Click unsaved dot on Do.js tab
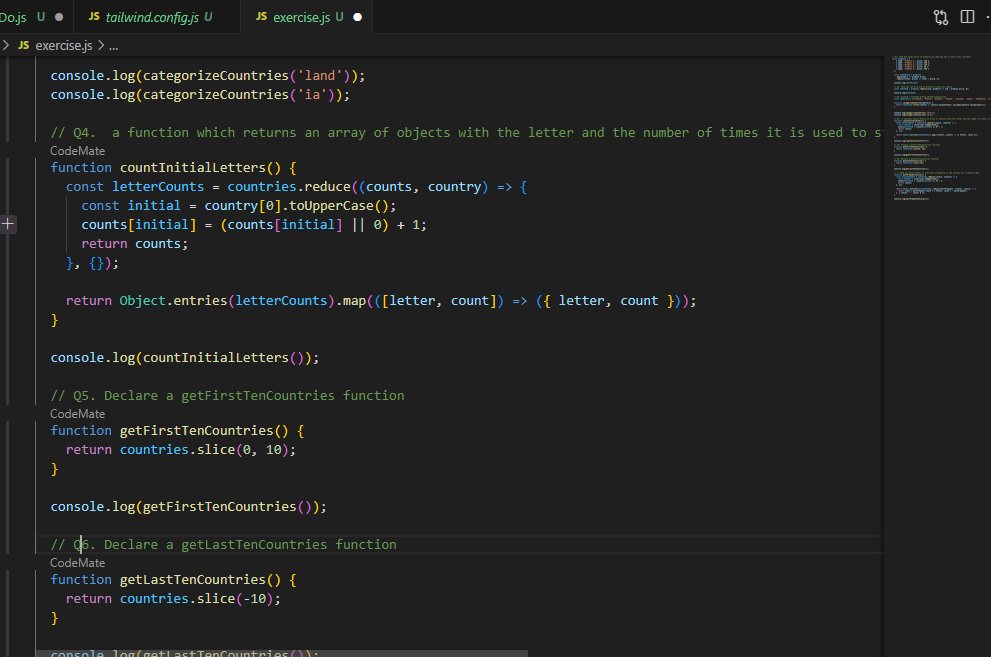 59,17
